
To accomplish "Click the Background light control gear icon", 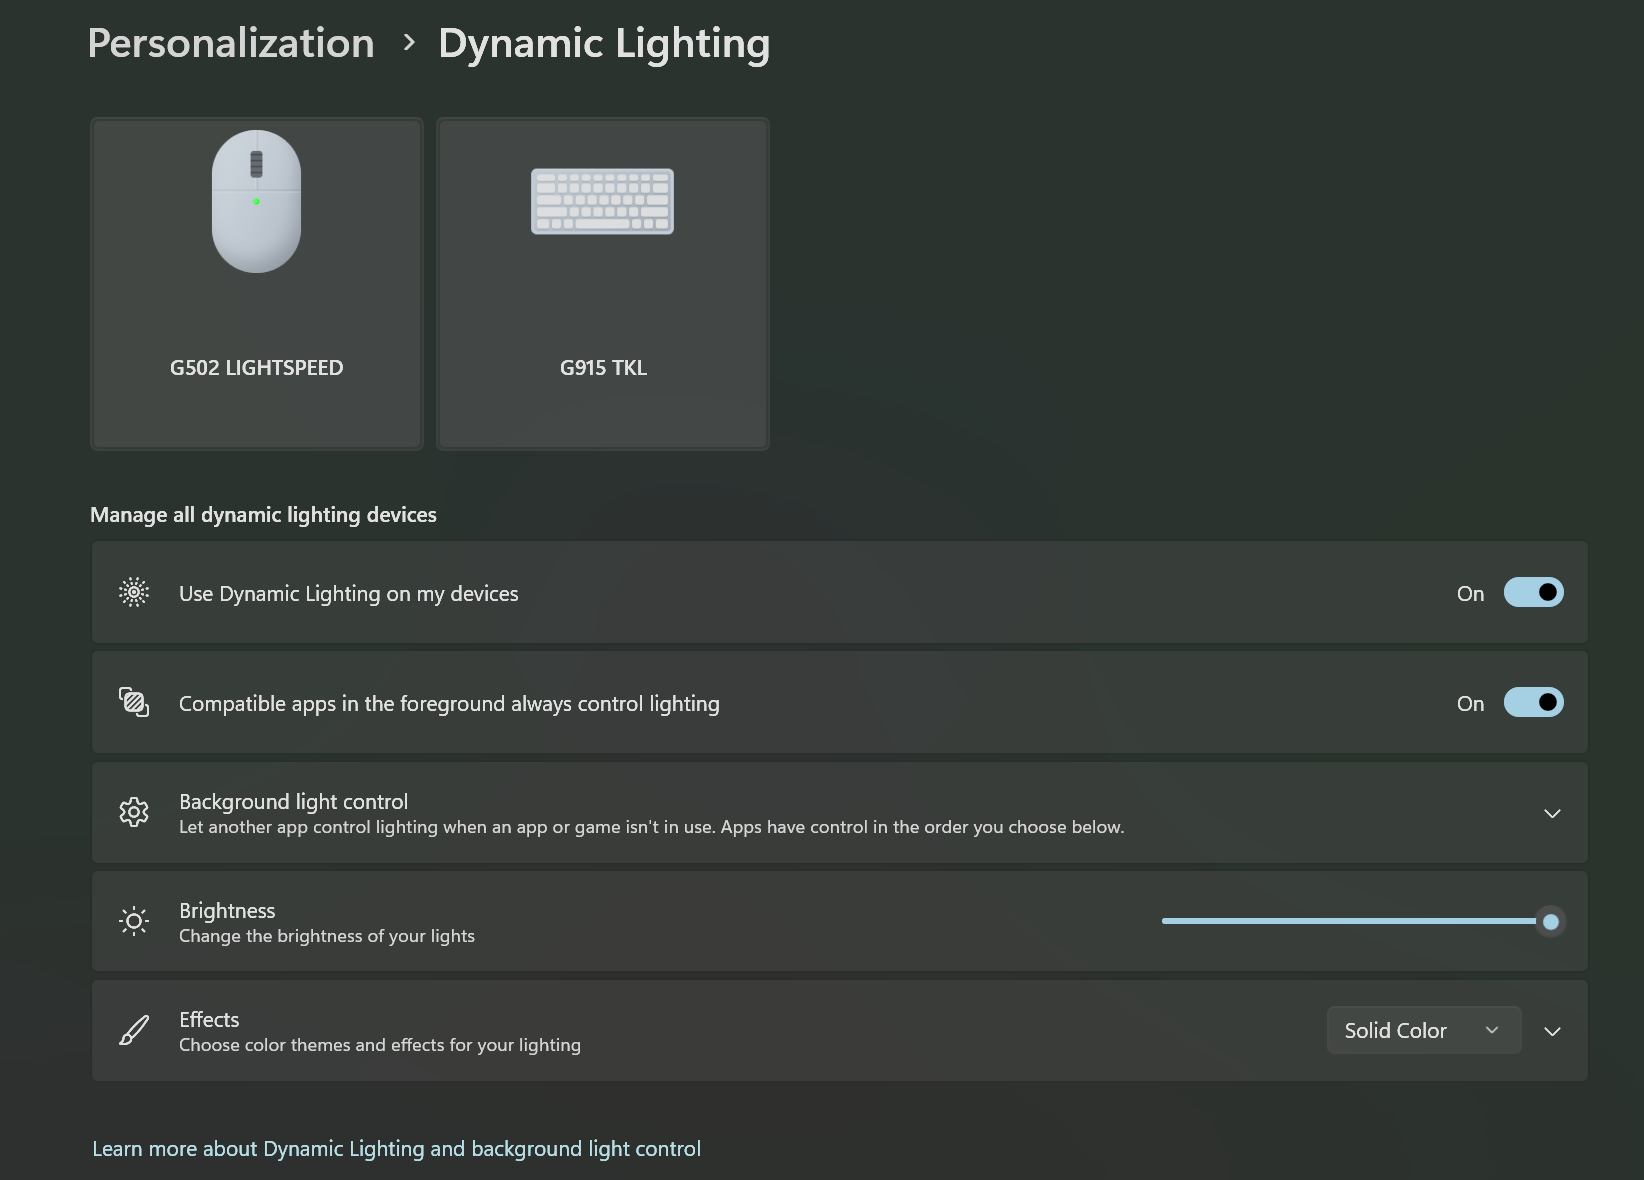I will [134, 812].
